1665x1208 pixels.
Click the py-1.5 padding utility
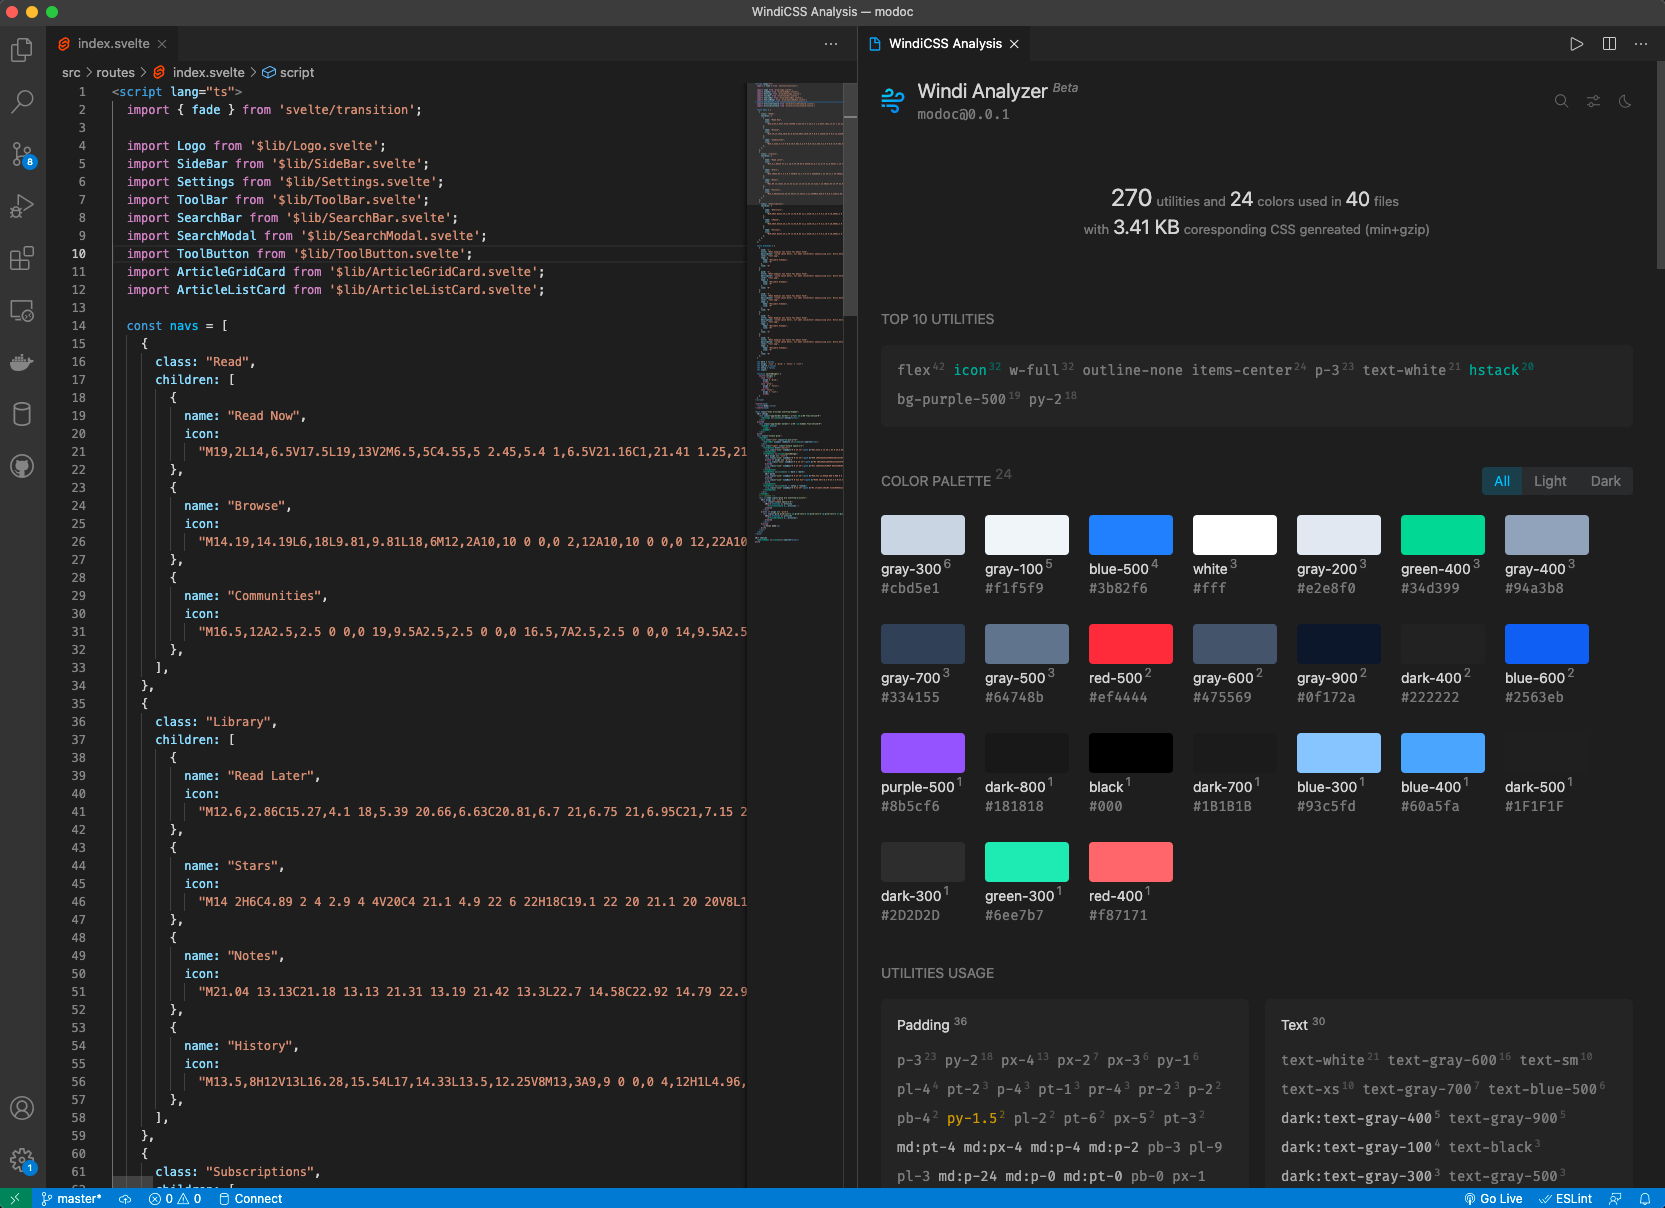click(972, 1119)
